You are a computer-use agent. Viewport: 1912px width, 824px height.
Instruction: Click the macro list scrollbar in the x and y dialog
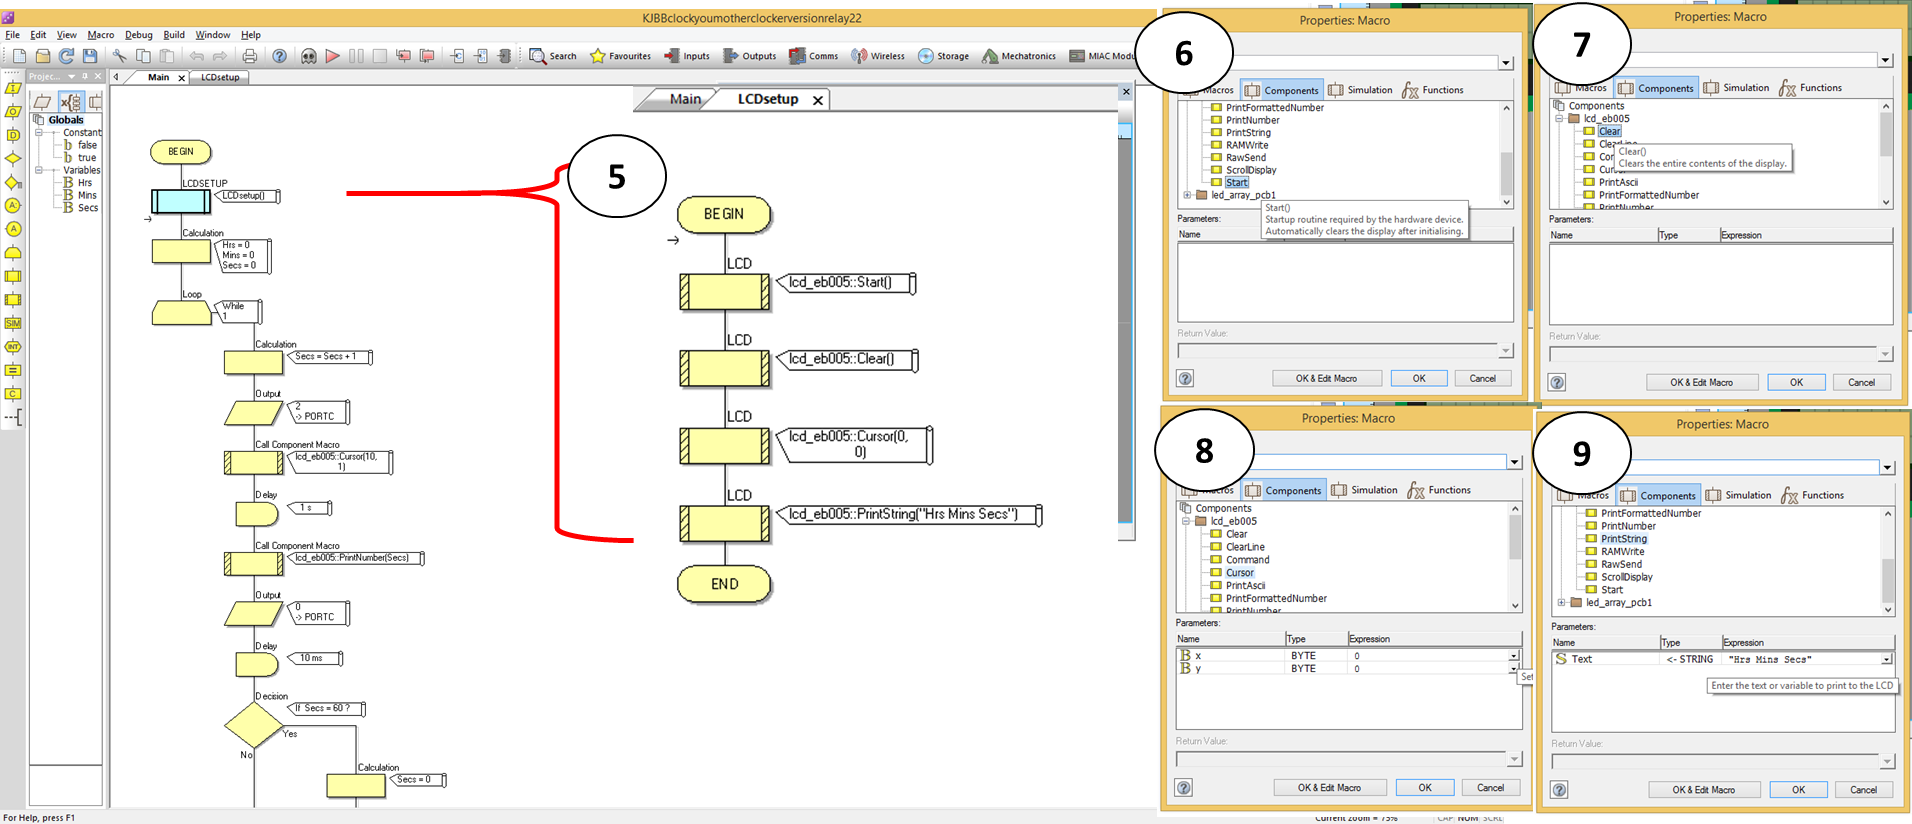tap(1515, 557)
